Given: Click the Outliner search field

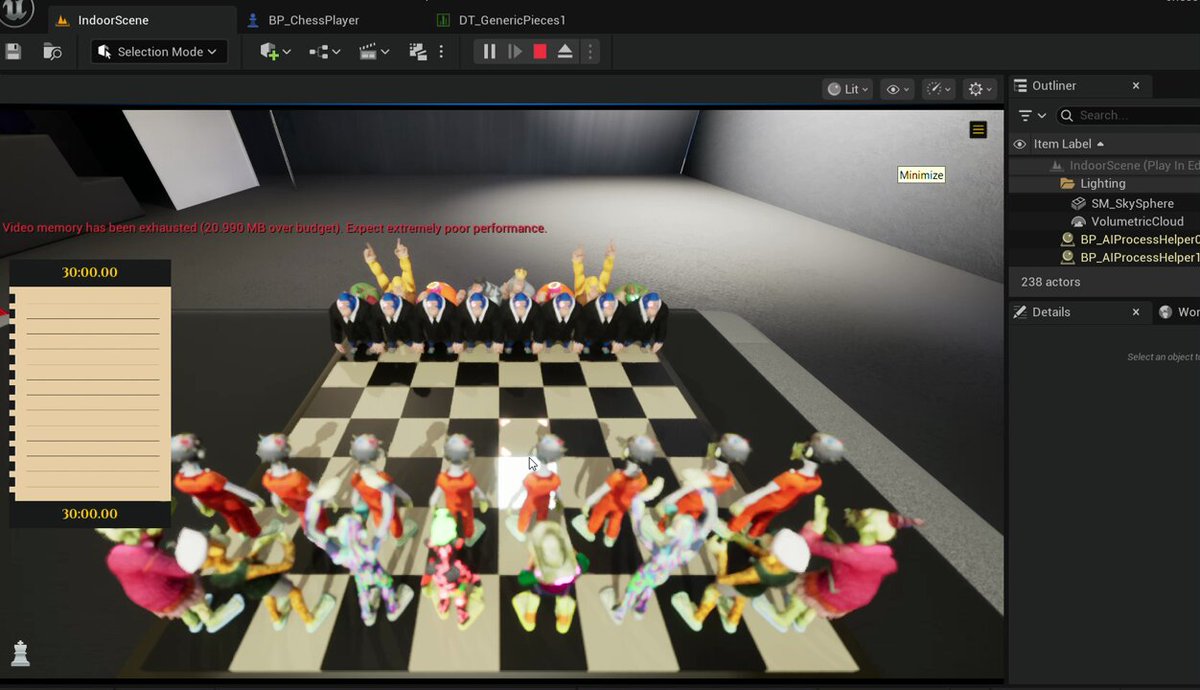Looking at the screenshot, I should pos(1130,115).
